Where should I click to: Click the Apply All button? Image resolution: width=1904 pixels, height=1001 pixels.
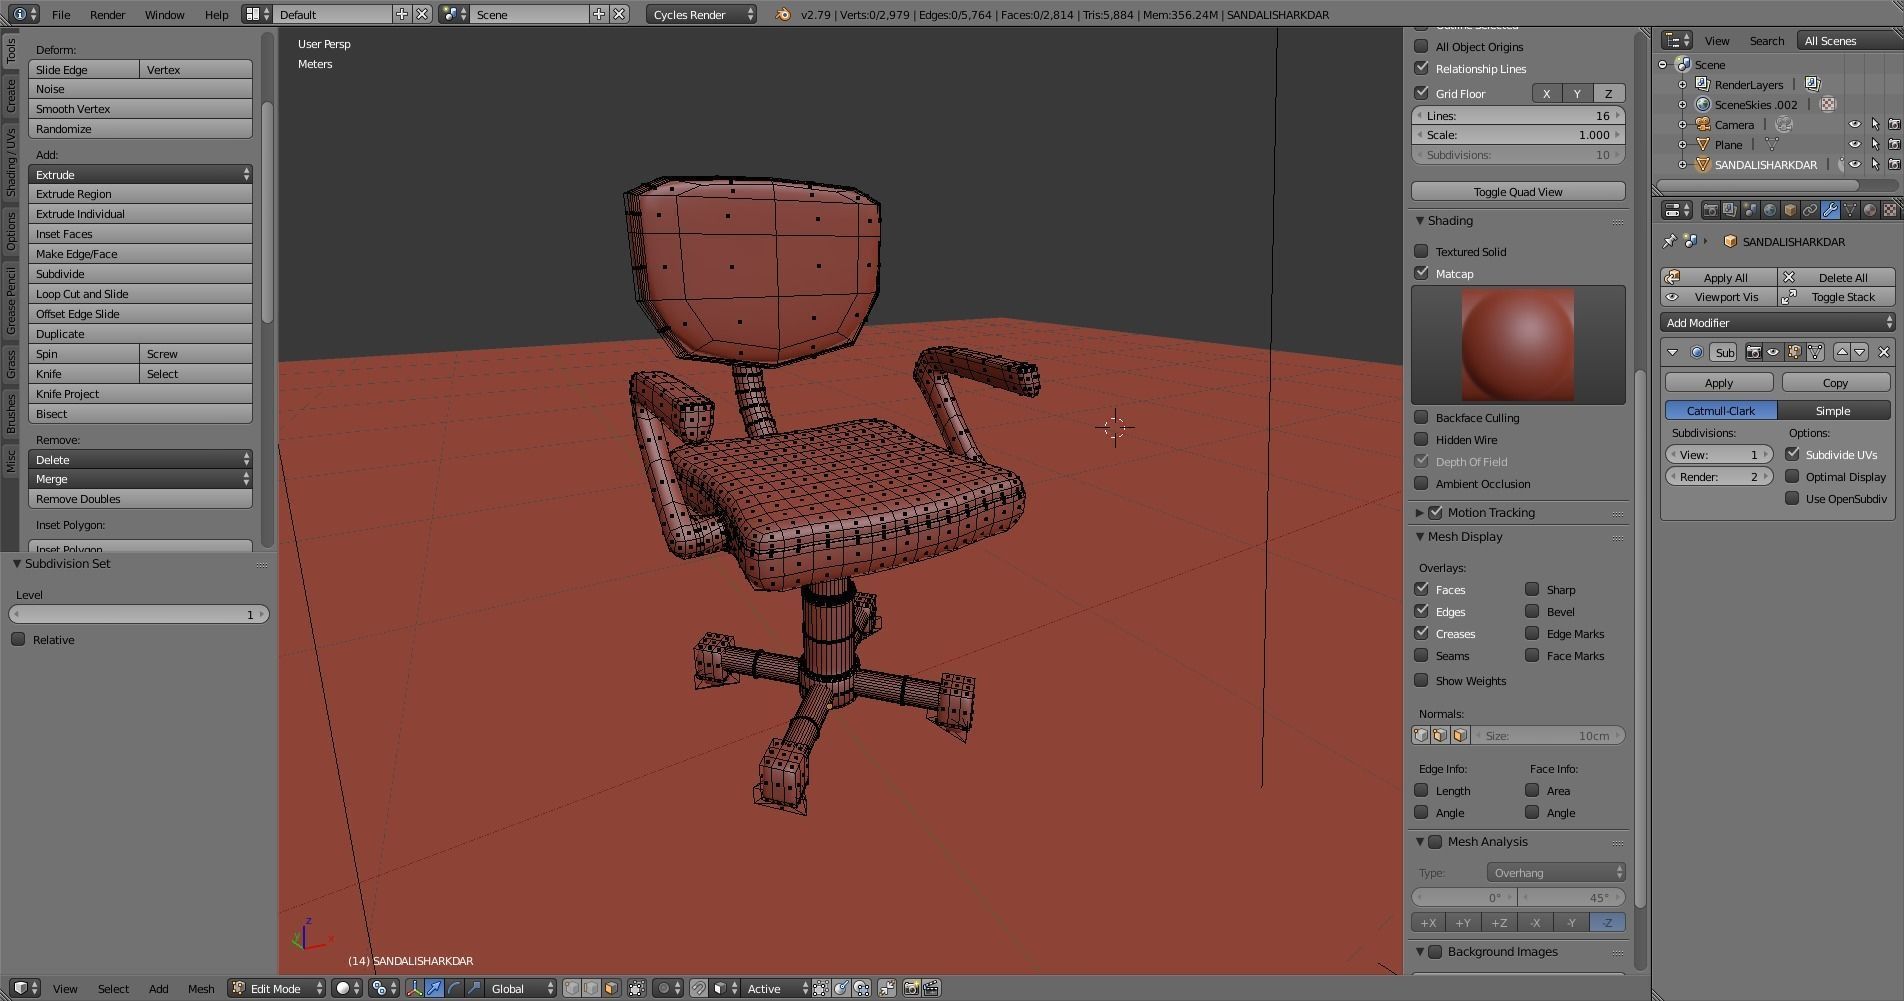tap(1719, 277)
